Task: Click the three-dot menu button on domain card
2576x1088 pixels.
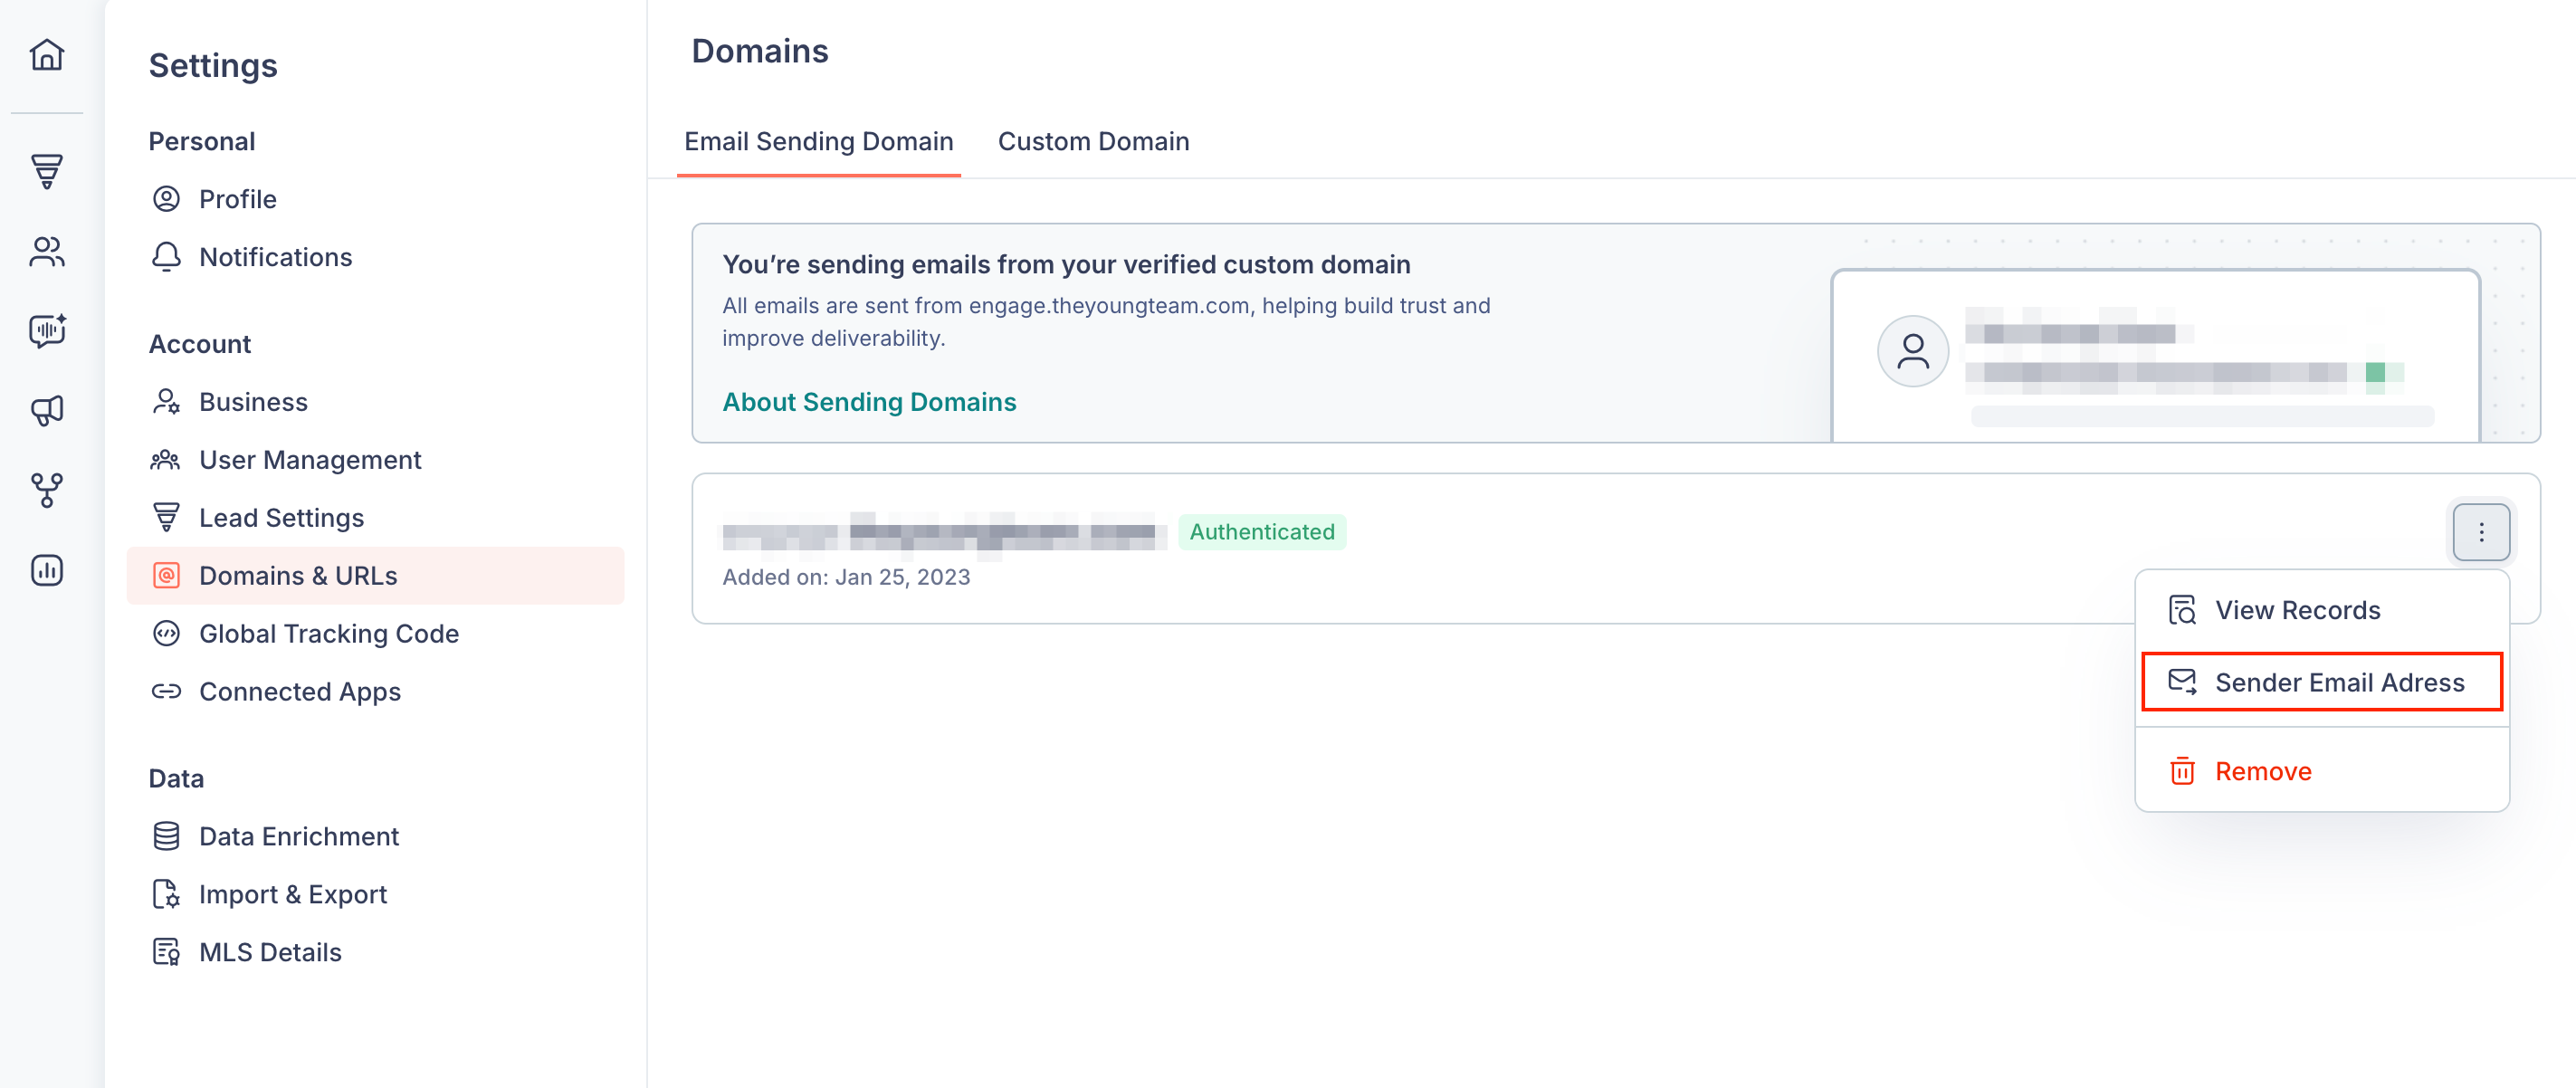Action: tap(2480, 533)
